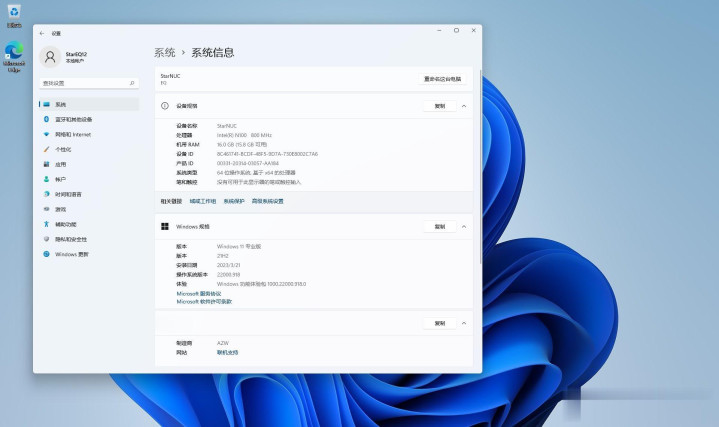
Task: Collapse the 设备规格 section chevron
Action: [464, 106]
